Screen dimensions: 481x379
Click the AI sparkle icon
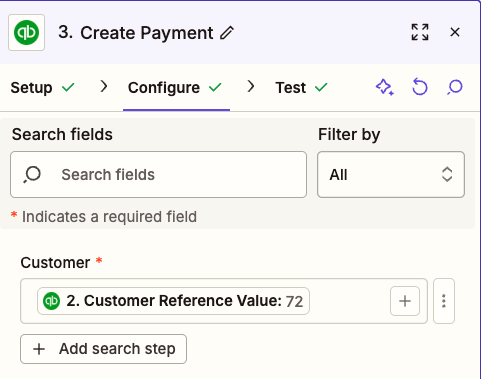385,87
